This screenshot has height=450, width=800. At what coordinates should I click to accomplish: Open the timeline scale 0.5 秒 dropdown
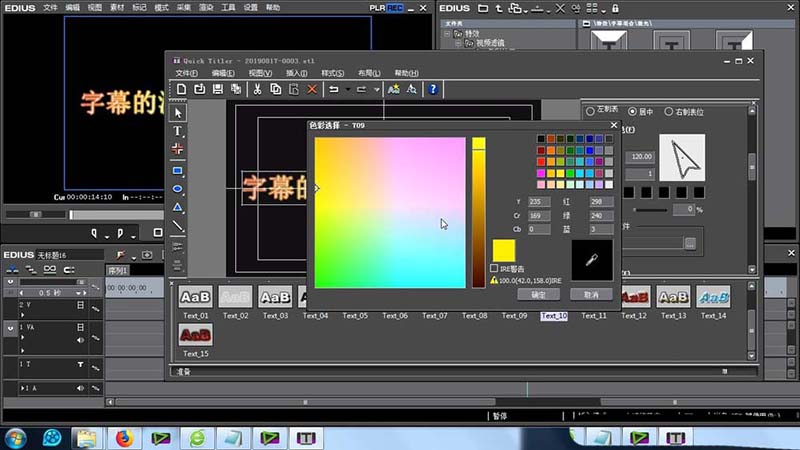79,293
